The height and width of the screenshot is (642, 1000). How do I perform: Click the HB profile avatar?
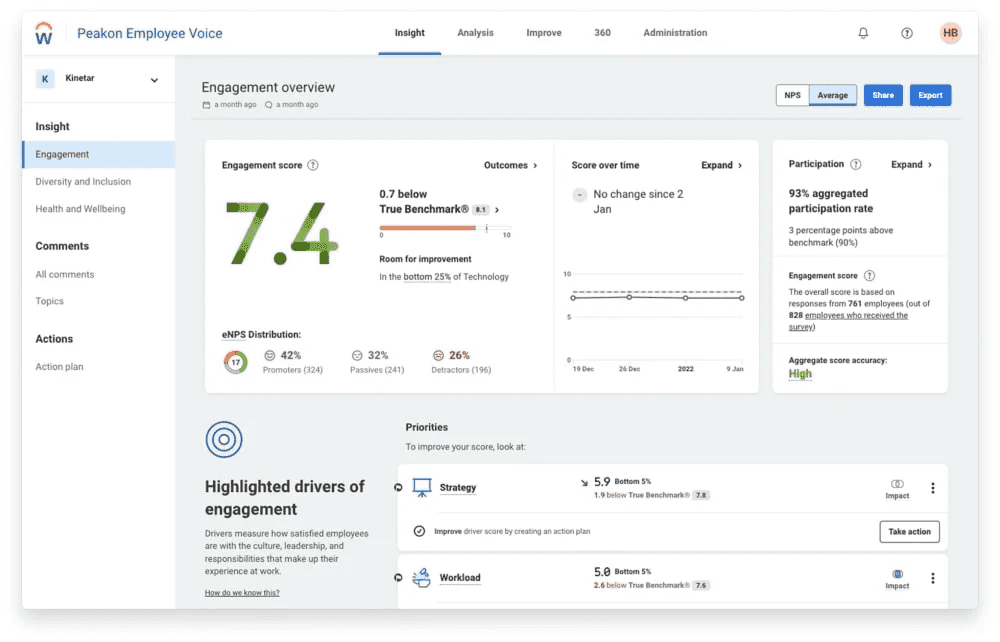coord(949,32)
